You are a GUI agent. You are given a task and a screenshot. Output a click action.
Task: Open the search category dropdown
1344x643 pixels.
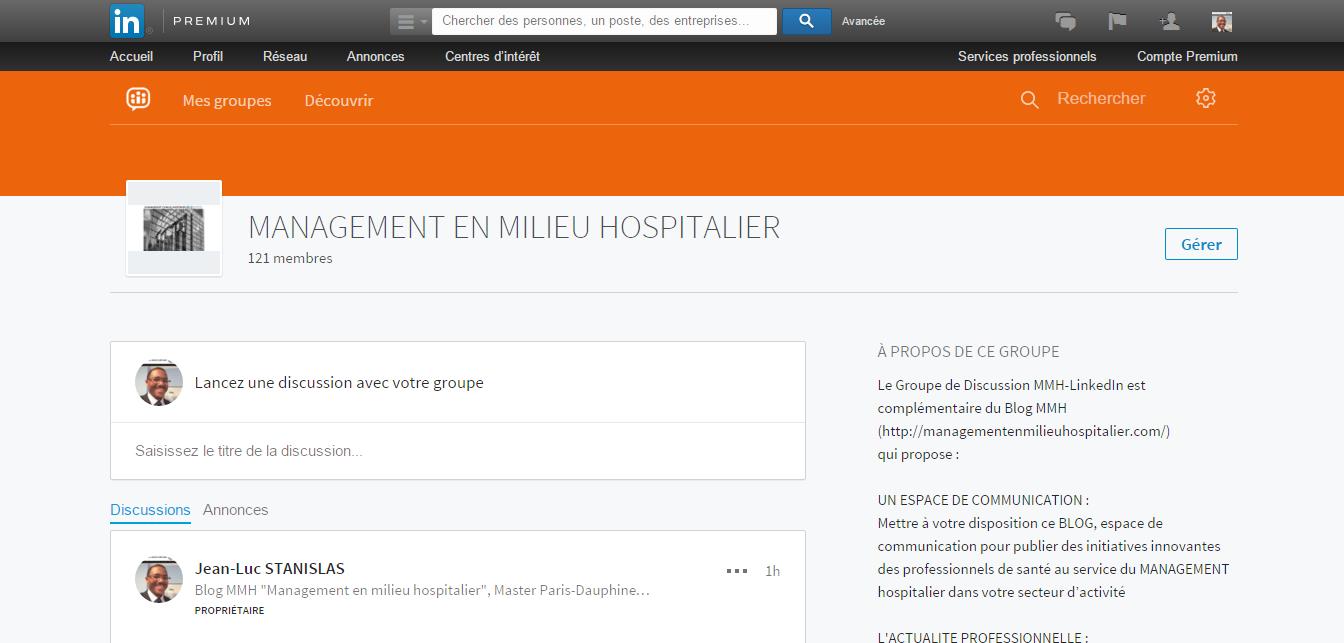pos(410,21)
